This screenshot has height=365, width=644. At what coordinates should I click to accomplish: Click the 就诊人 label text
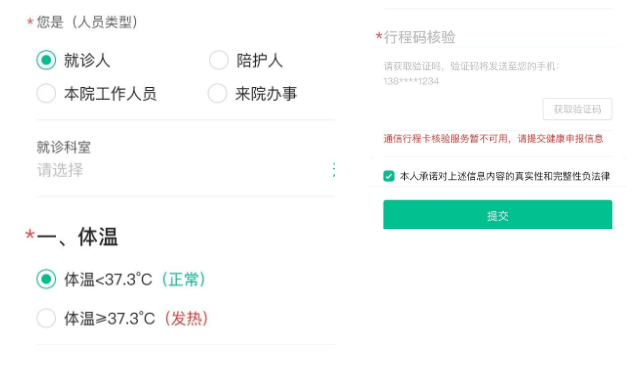click(x=87, y=61)
